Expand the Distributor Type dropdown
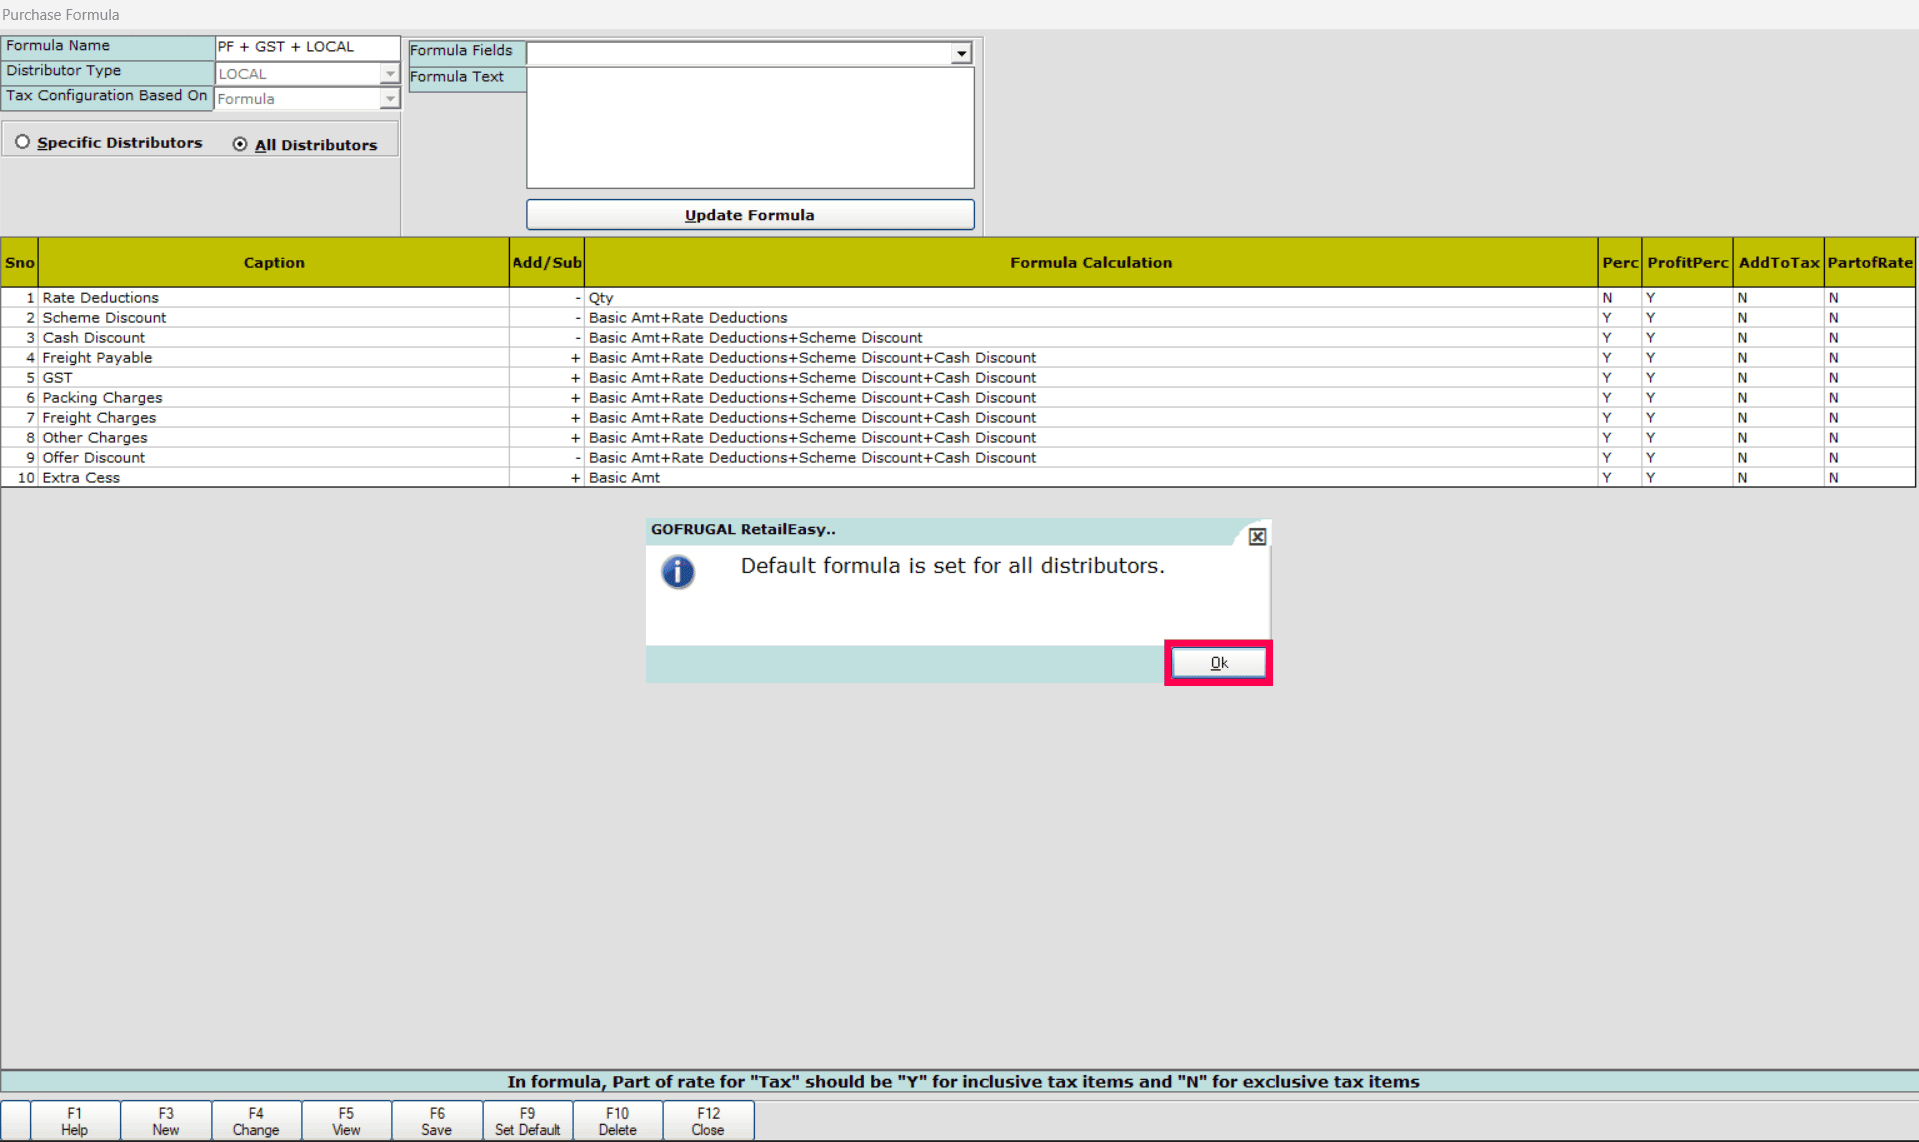This screenshot has width=1919, height=1142. [390, 74]
